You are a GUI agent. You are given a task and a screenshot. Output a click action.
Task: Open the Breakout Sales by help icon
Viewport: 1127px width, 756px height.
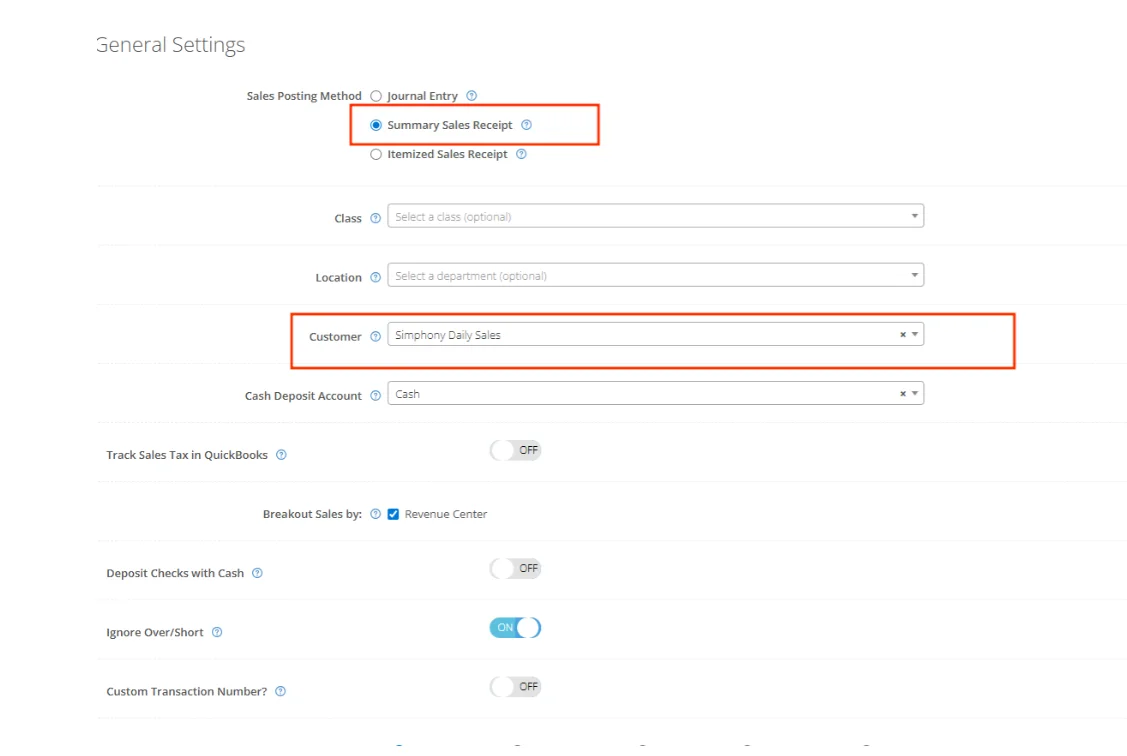pos(375,513)
